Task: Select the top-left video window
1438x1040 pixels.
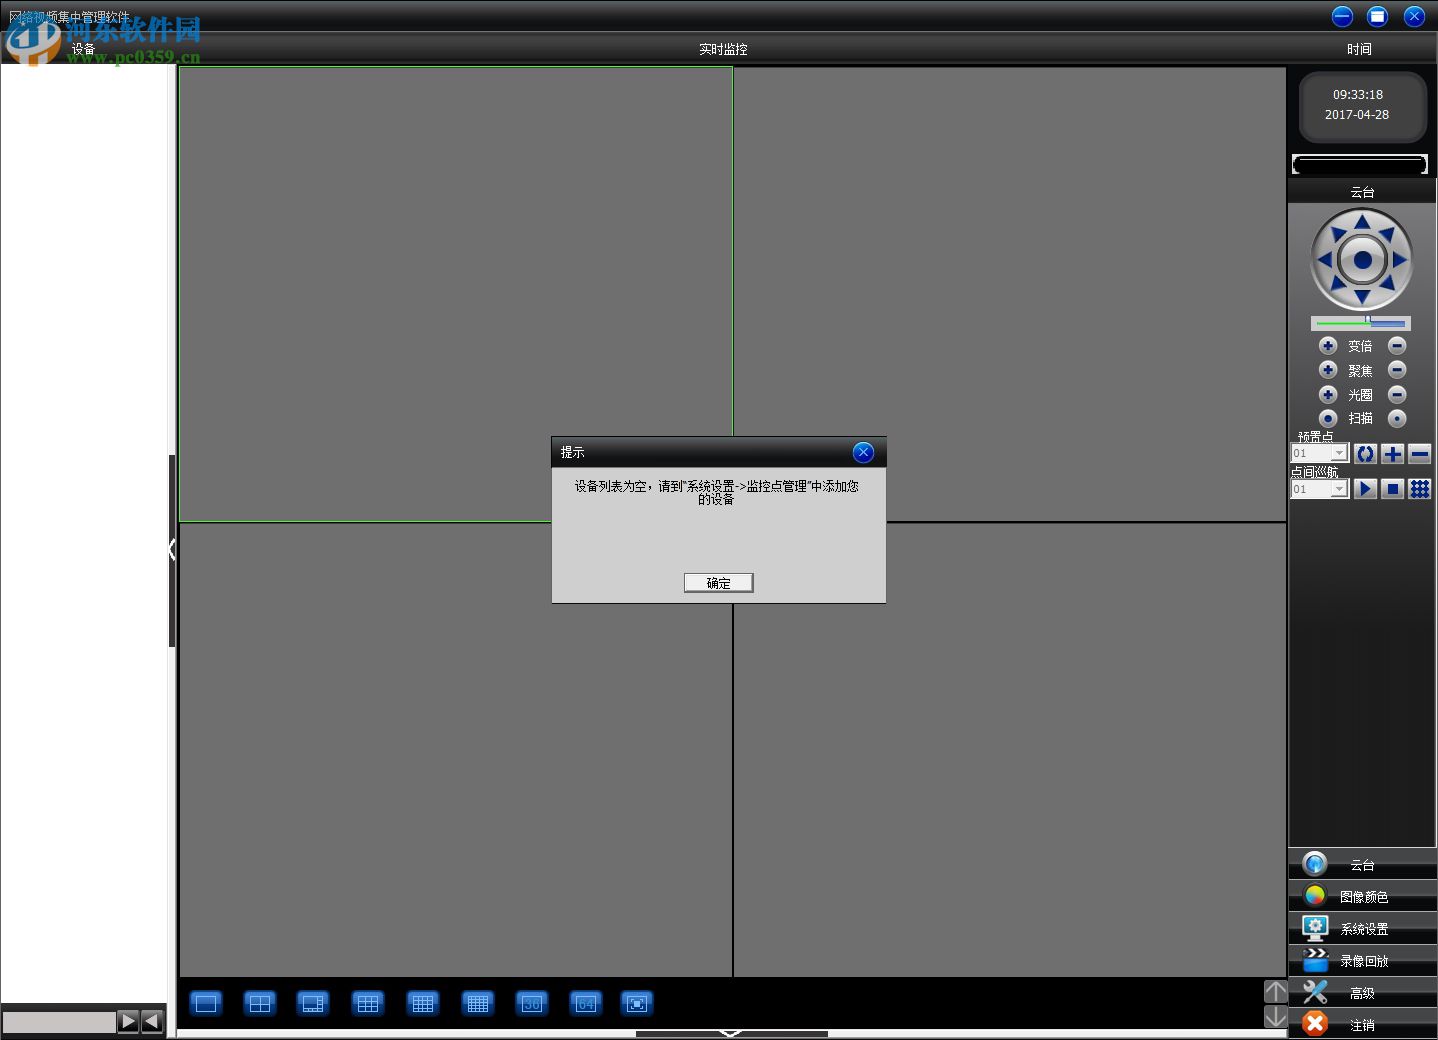Action: pyautogui.click(x=456, y=294)
